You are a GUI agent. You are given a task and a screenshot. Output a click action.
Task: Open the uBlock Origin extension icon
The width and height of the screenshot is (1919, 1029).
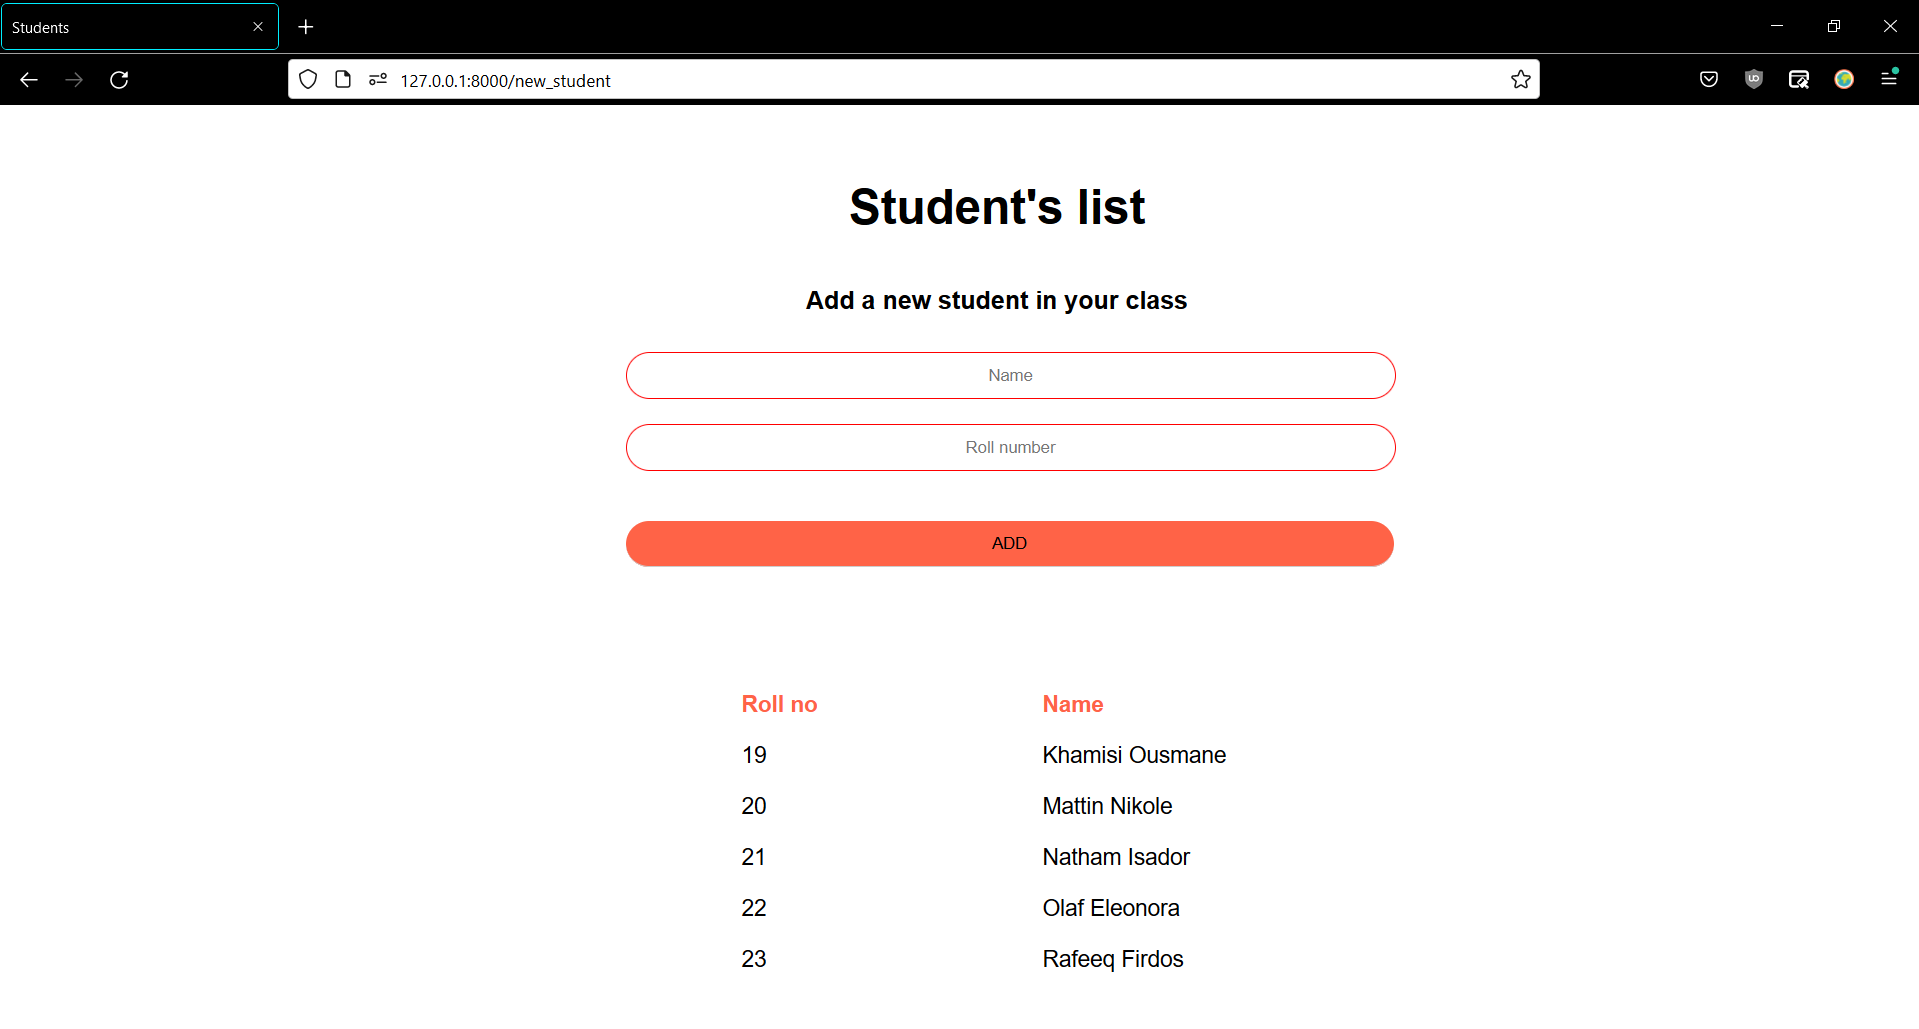coord(1754,80)
